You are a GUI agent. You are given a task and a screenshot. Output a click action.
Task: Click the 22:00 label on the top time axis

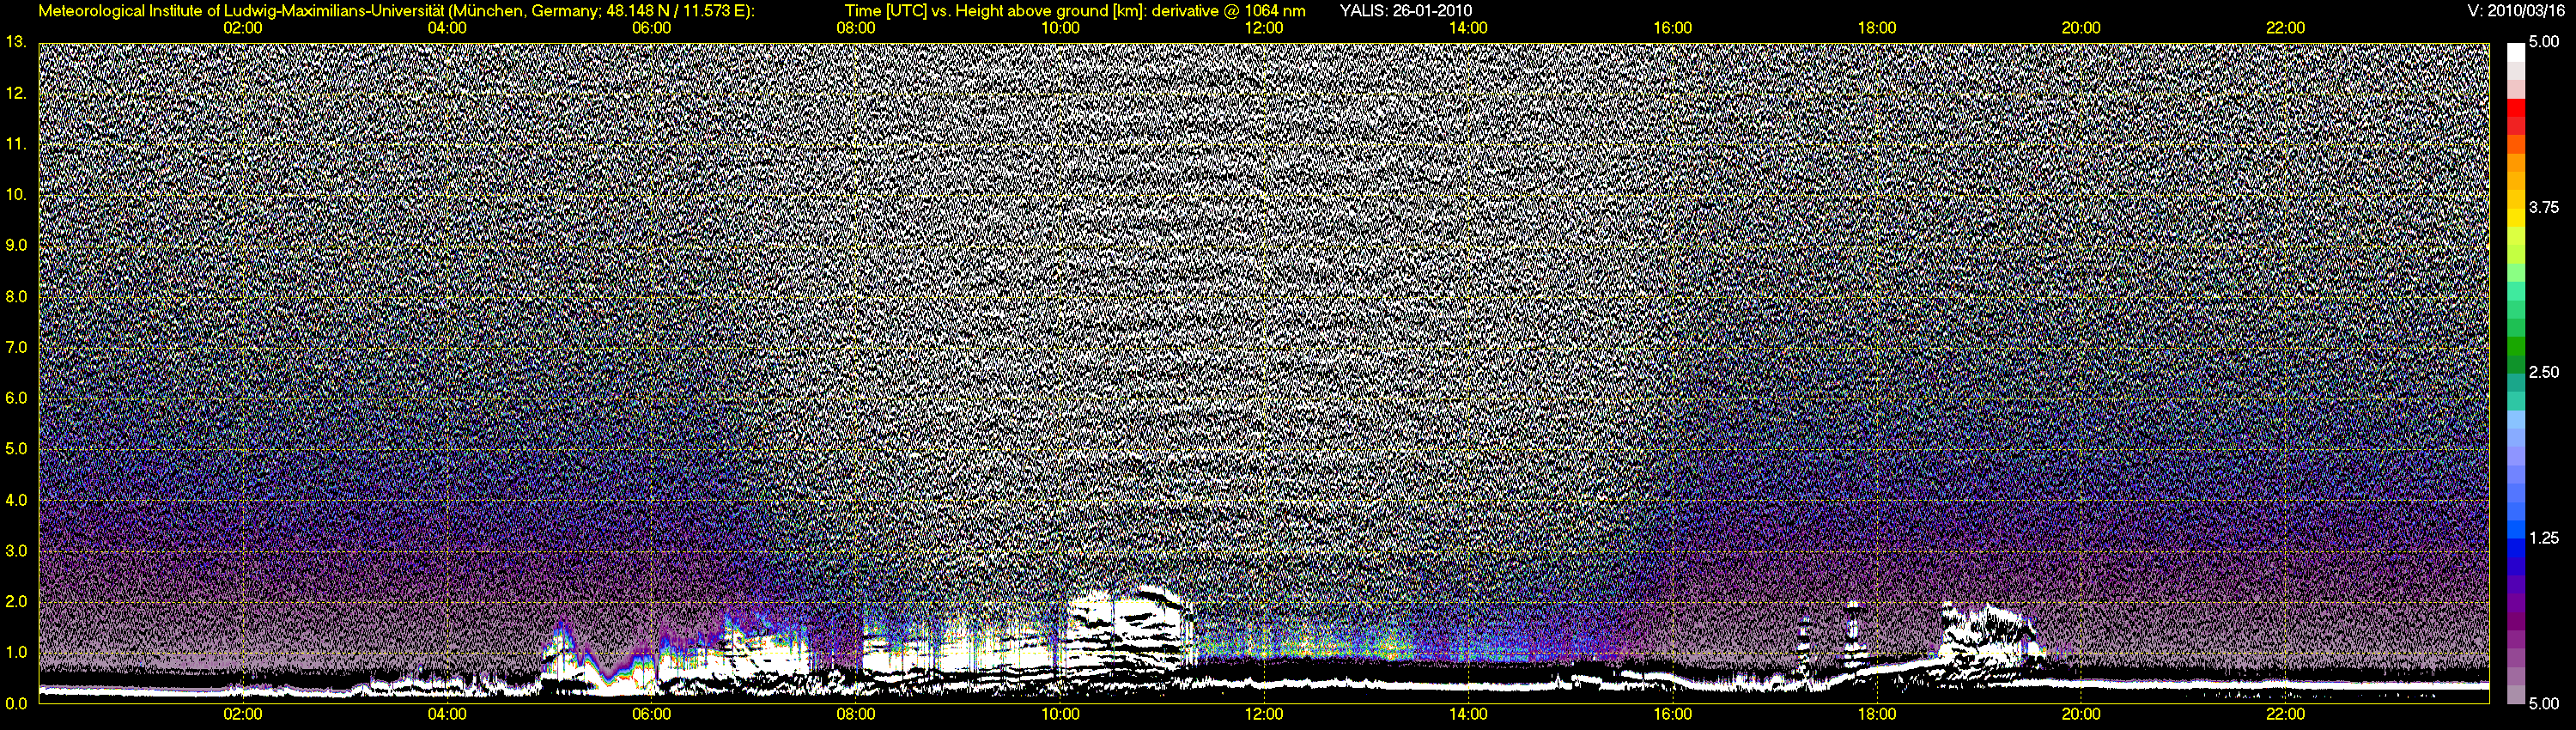click(2285, 28)
